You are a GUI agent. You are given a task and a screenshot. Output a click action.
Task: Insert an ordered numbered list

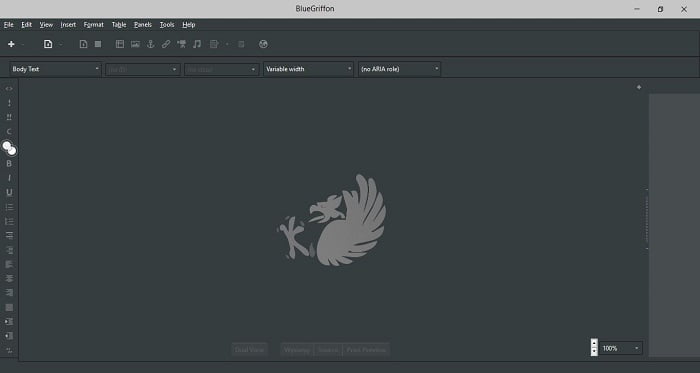(x=9, y=221)
